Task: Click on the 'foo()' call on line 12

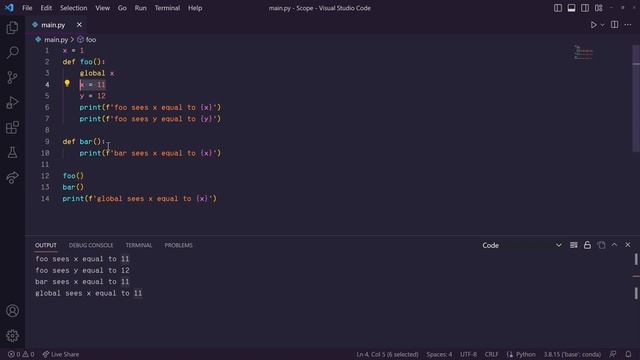Action: 73,176
